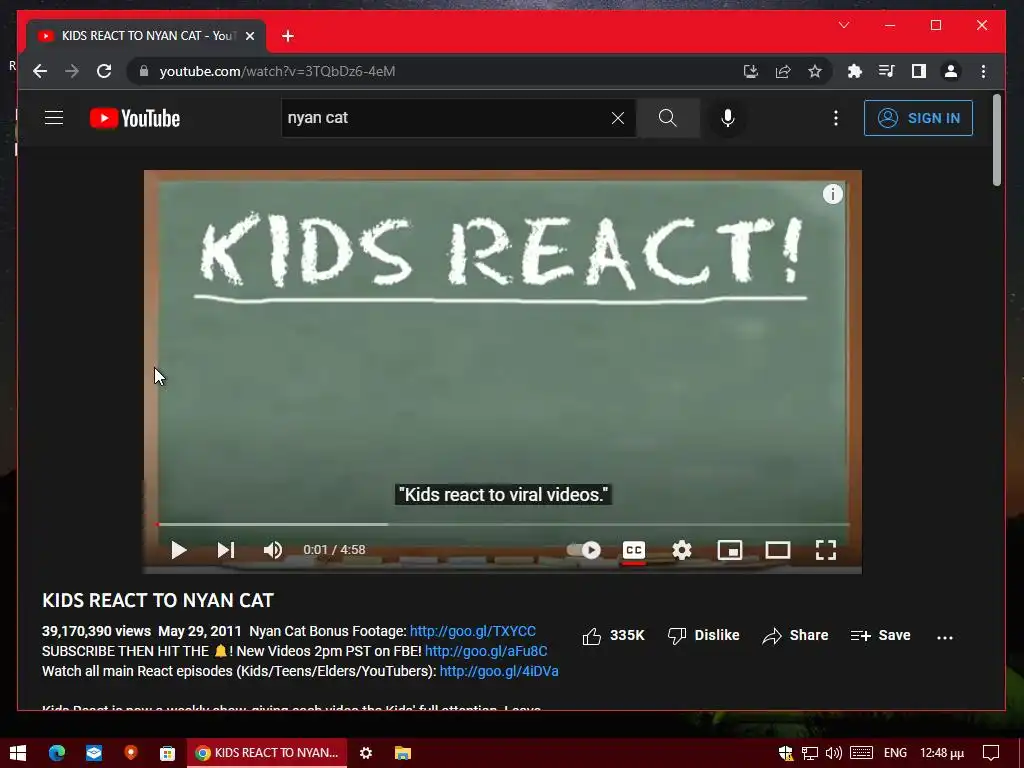Bookmark this tab star
The height and width of the screenshot is (768, 1024).
coord(814,71)
